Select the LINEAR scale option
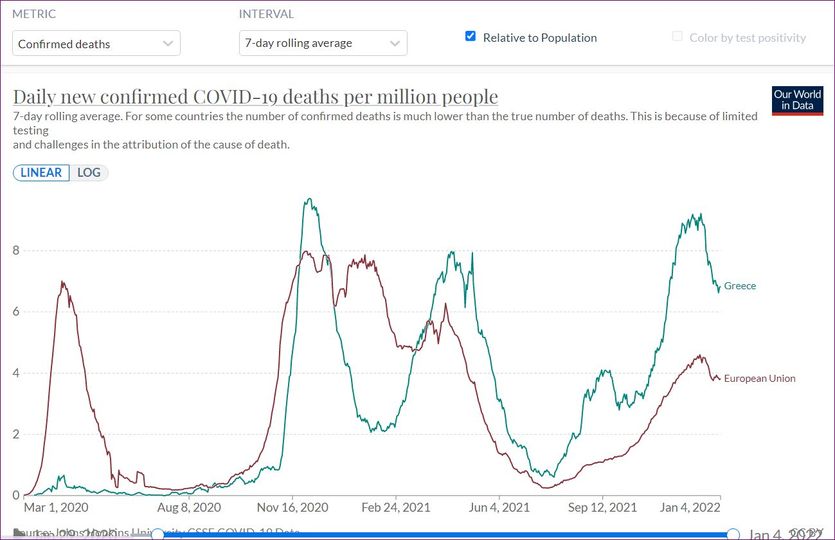Screen dimensions: 835x540 (41, 172)
